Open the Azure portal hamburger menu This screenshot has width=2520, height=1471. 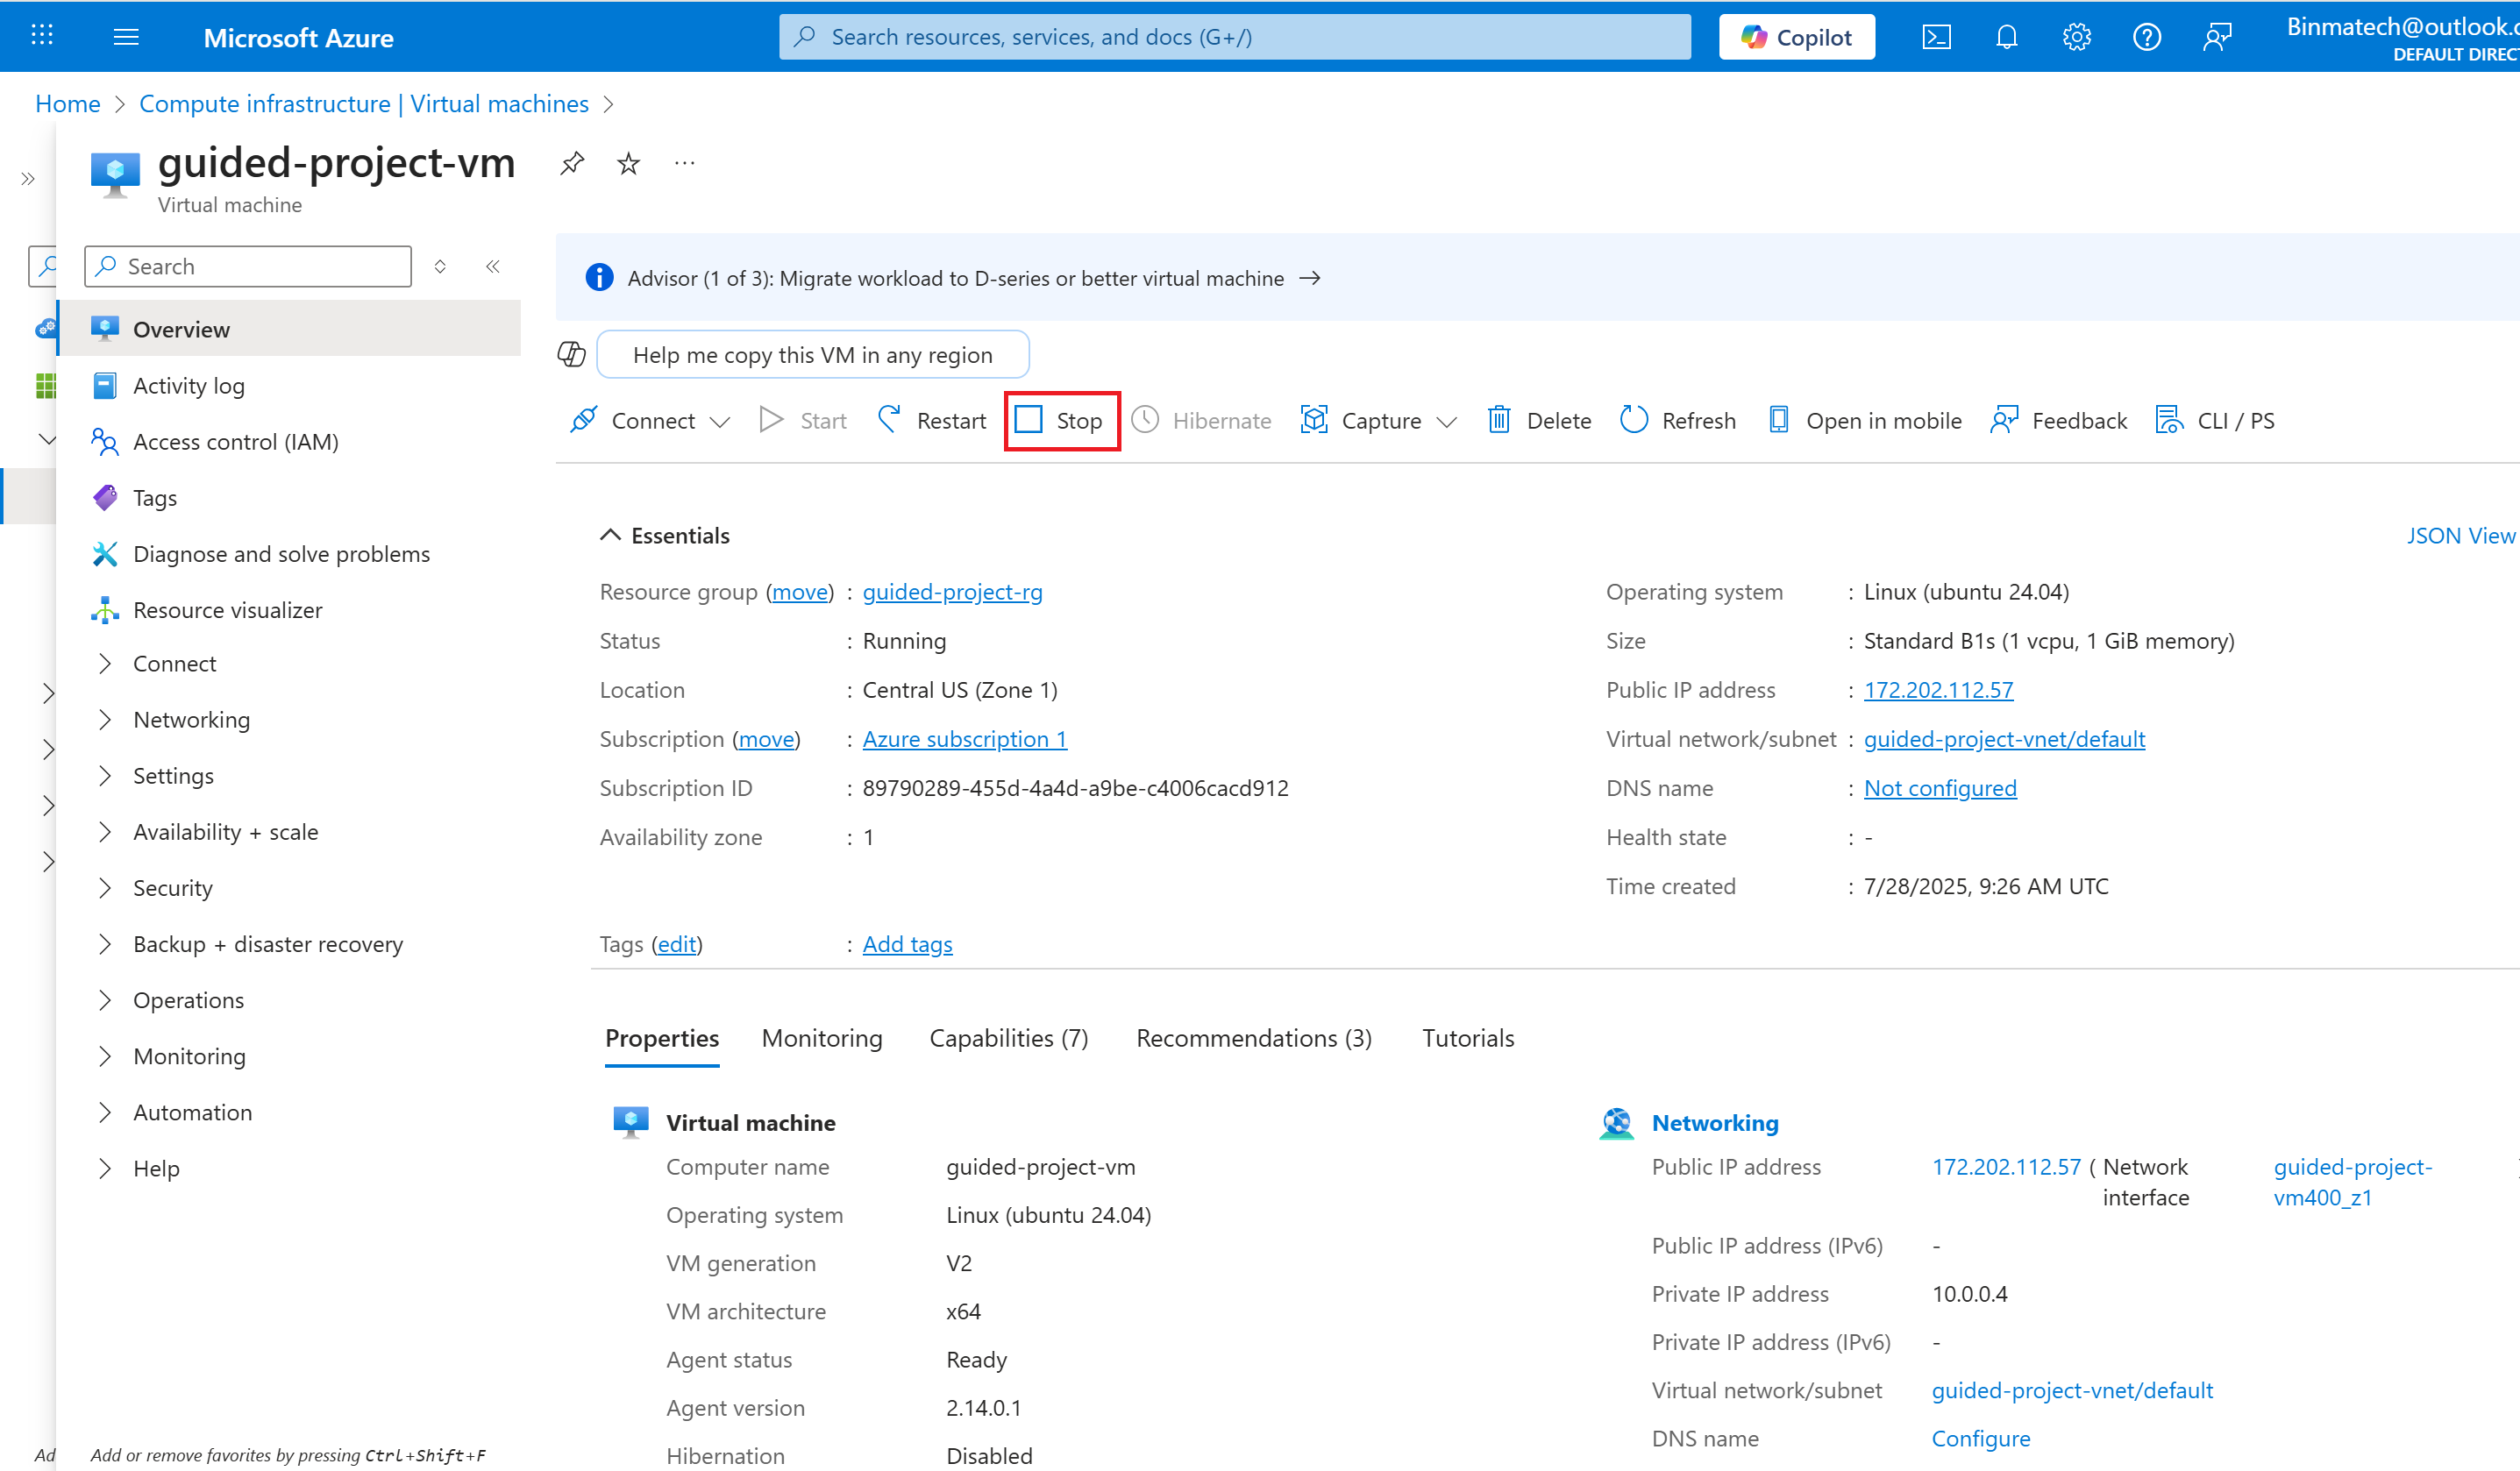pos(126,37)
